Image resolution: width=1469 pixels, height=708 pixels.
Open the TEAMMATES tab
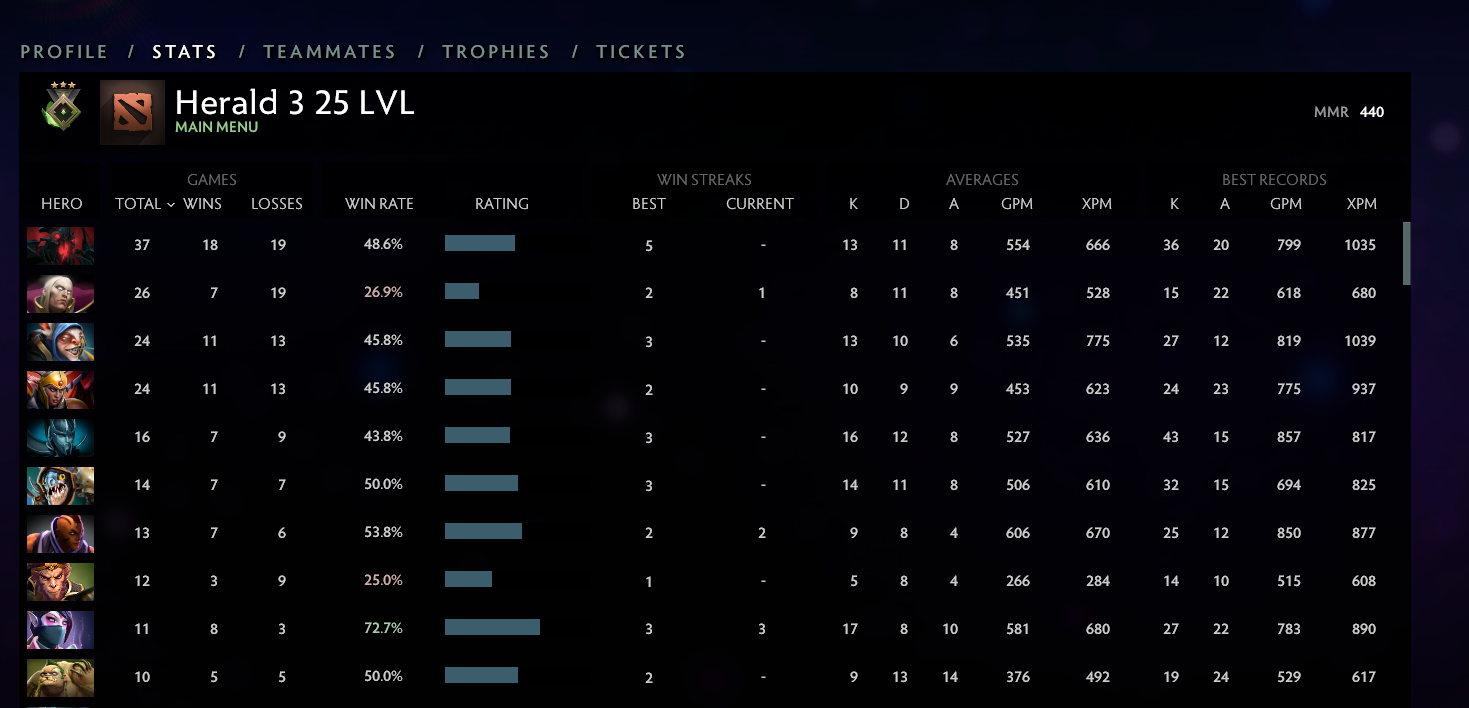(x=333, y=51)
